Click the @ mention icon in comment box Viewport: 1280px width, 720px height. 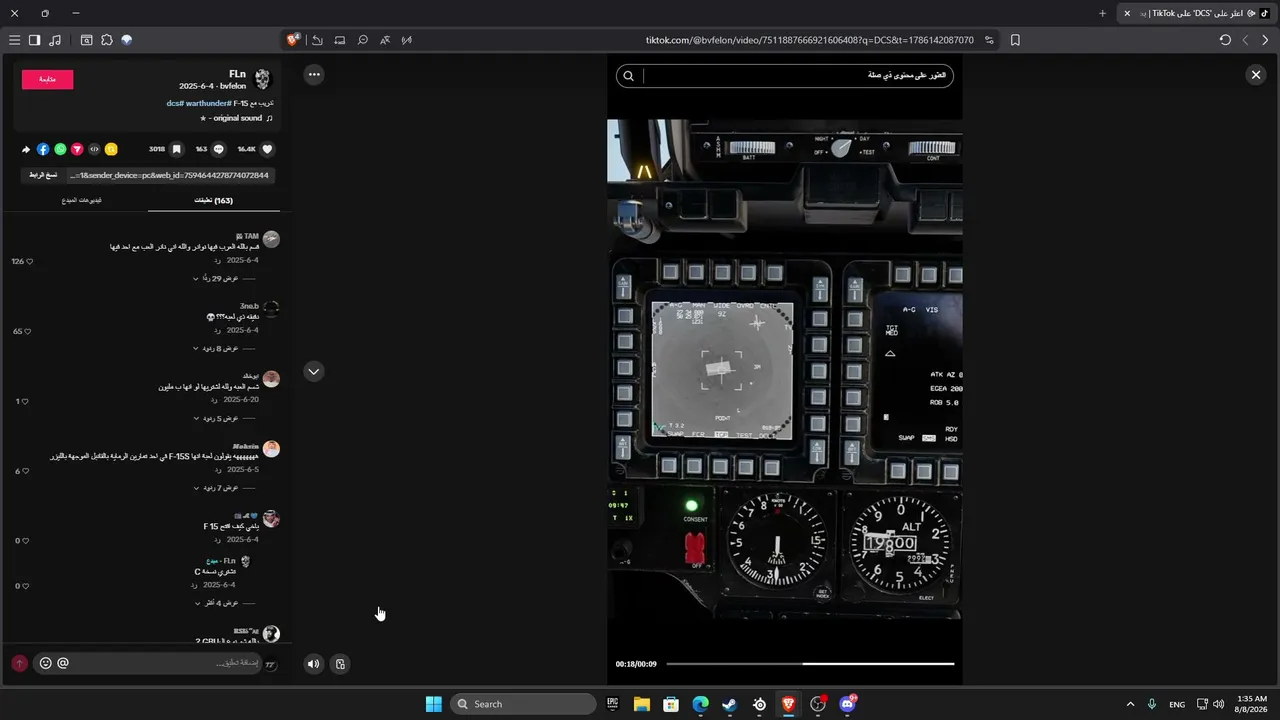click(x=63, y=663)
